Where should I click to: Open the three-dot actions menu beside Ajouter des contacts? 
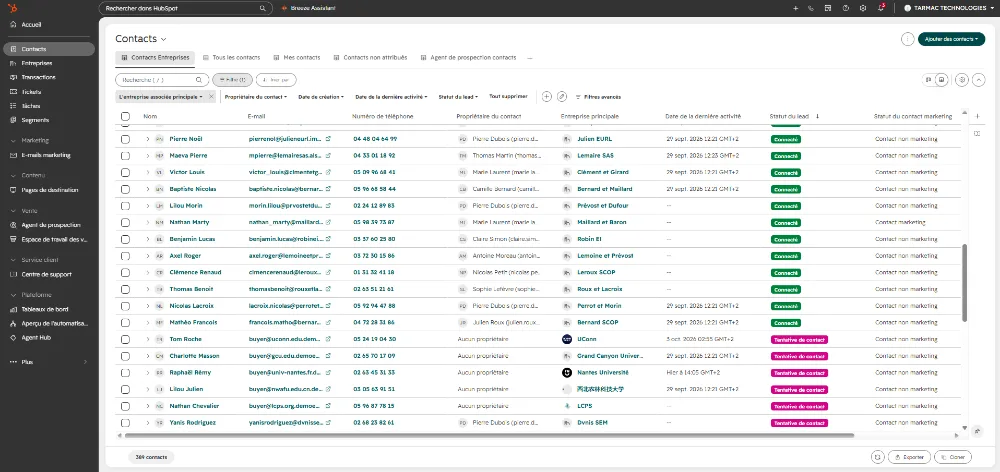click(908, 39)
